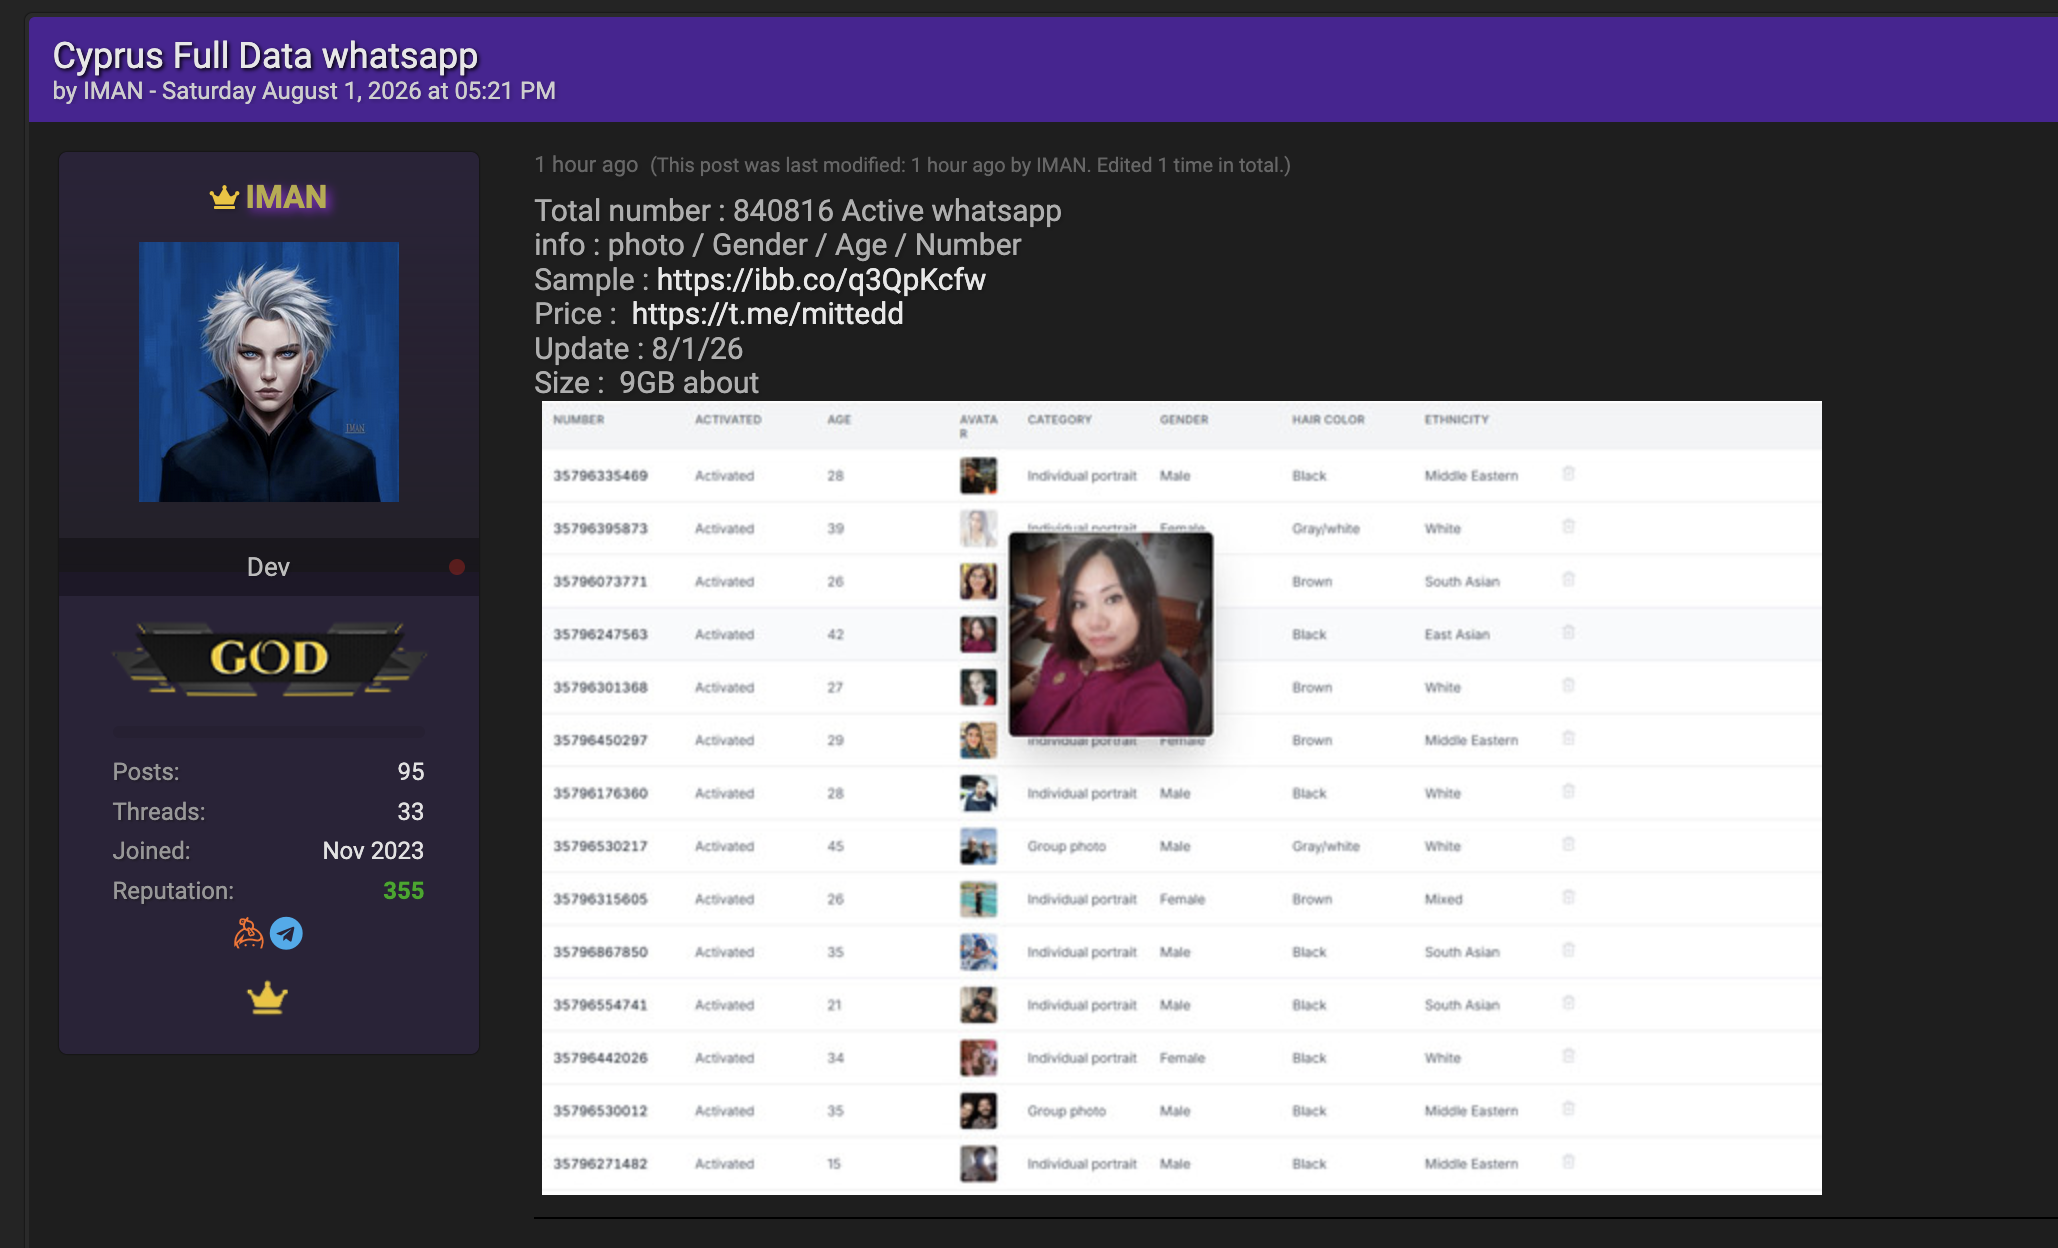This screenshot has width=2058, height=1248.
Task: Click "East Asian" in the age 42 row
Action: (1457, 634)
